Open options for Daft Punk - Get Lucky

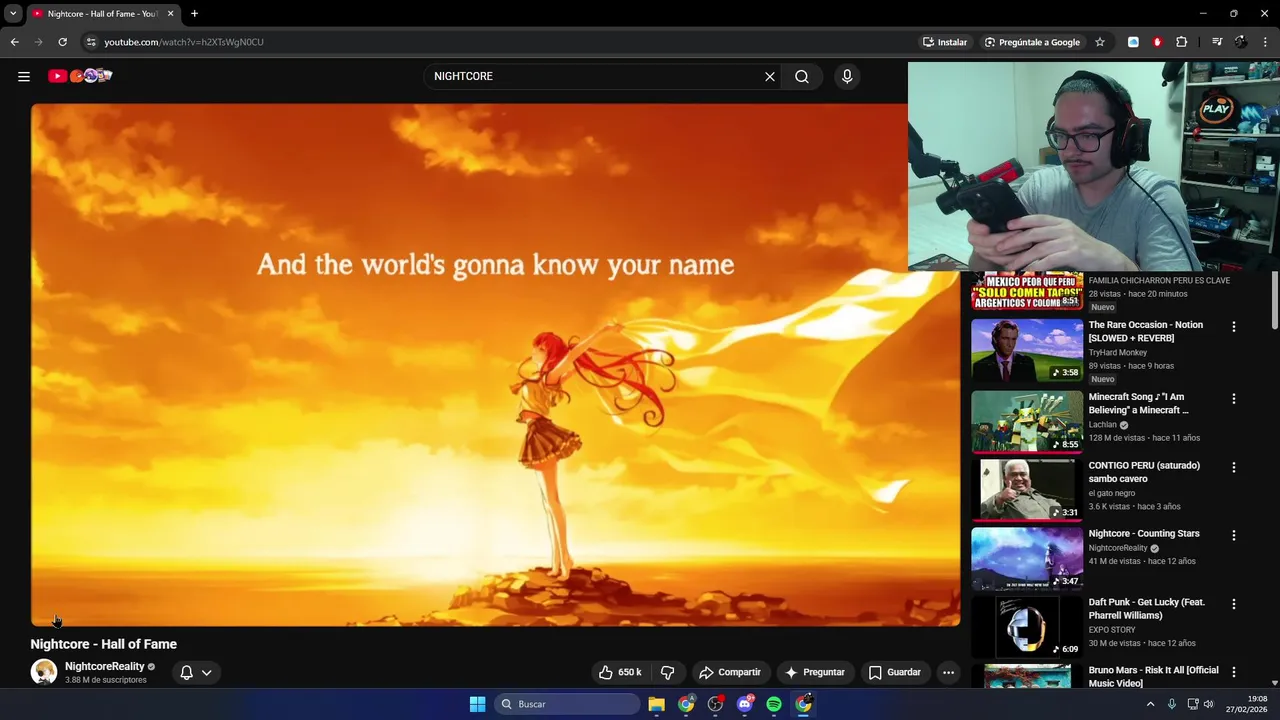tap(1233, 604)
